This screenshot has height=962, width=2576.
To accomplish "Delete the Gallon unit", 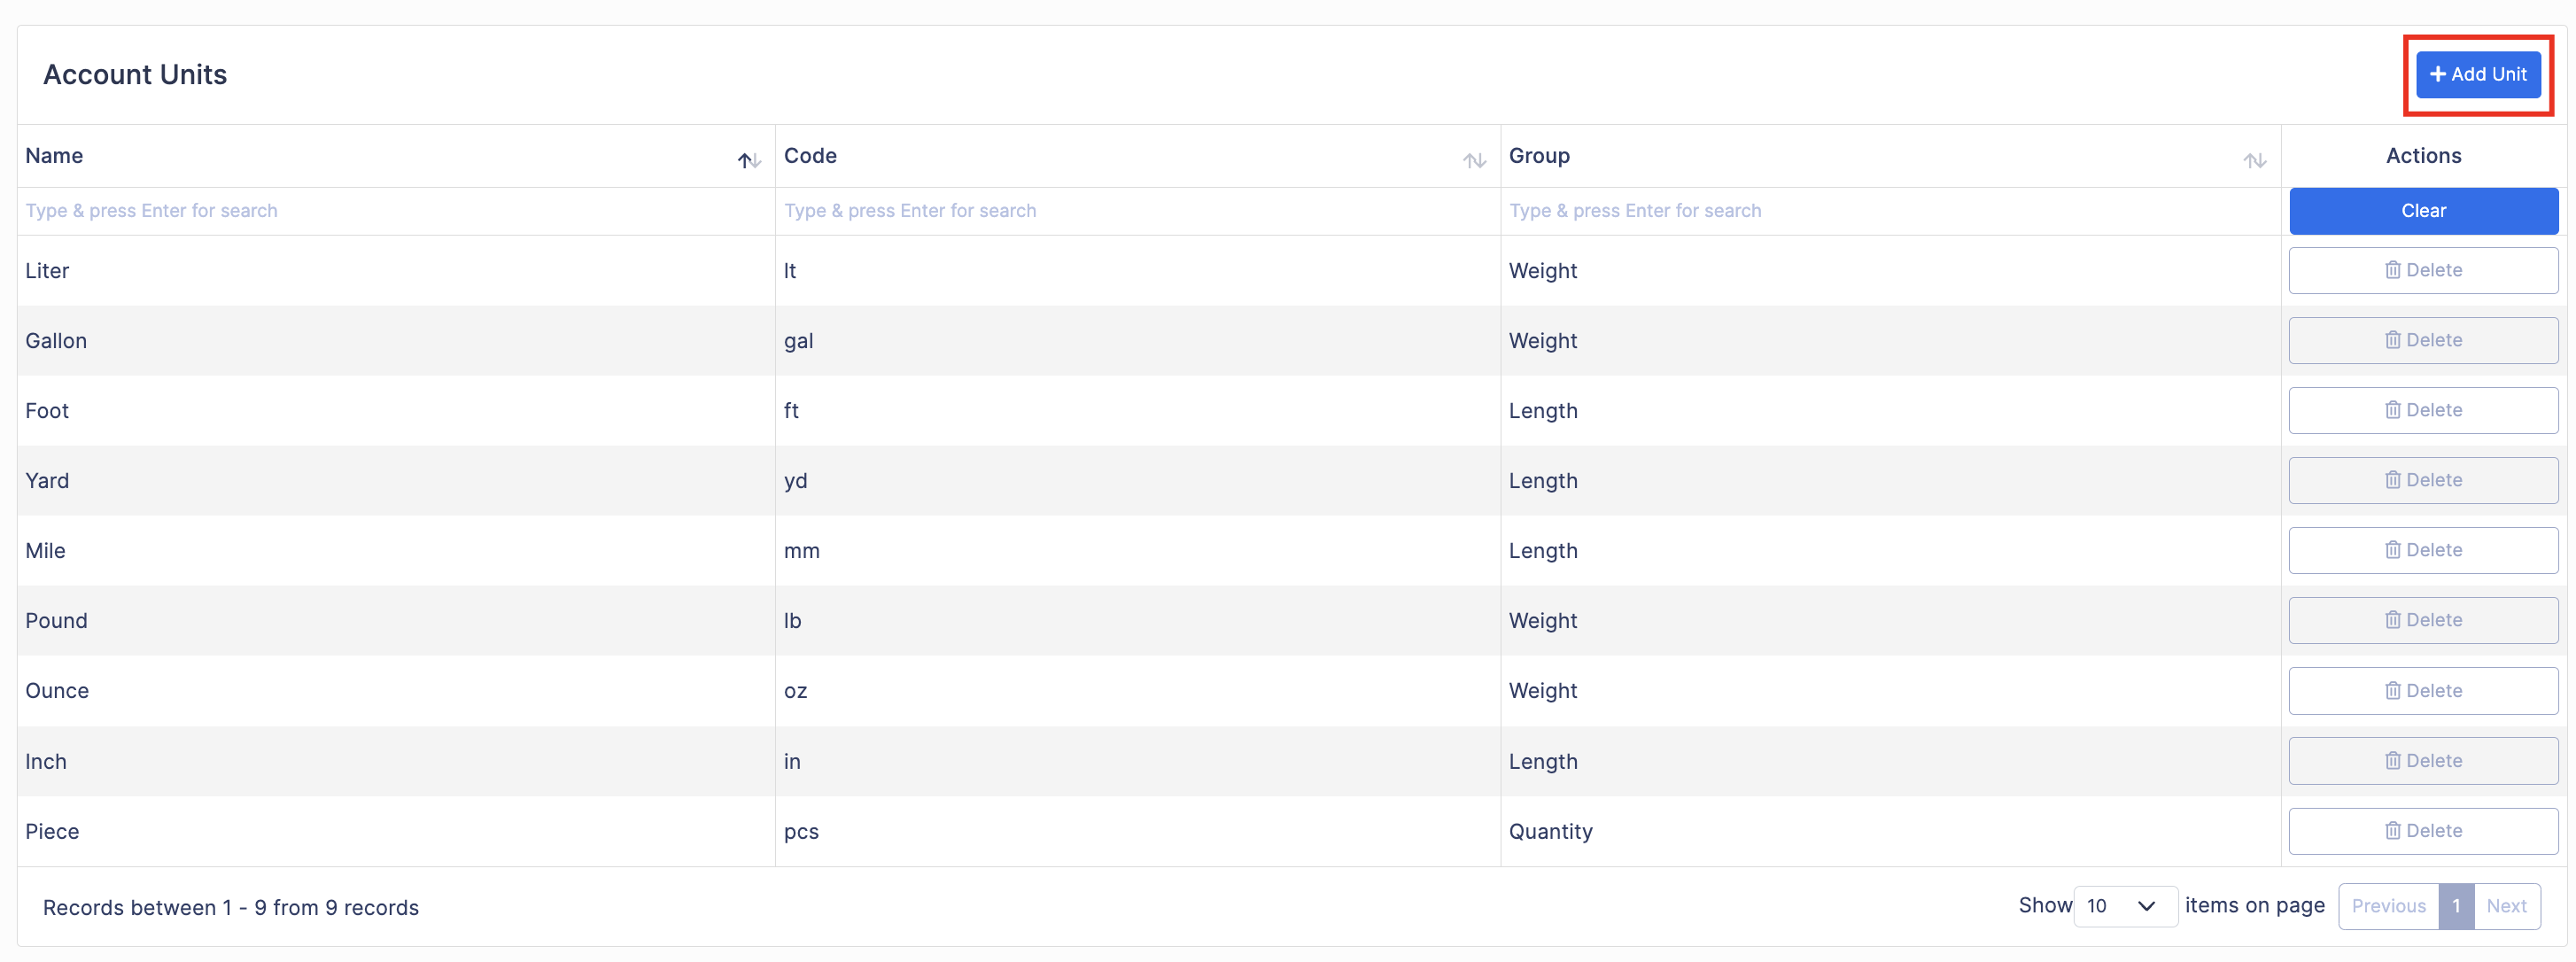I will (2423, 340).
